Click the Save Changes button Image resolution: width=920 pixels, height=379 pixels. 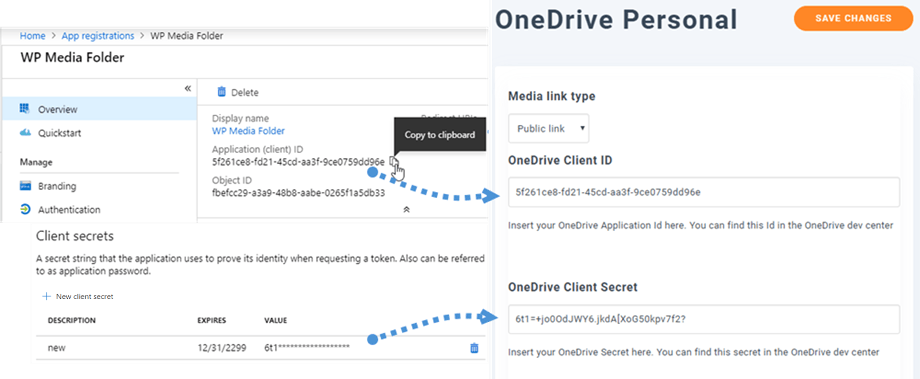point(853,18)
